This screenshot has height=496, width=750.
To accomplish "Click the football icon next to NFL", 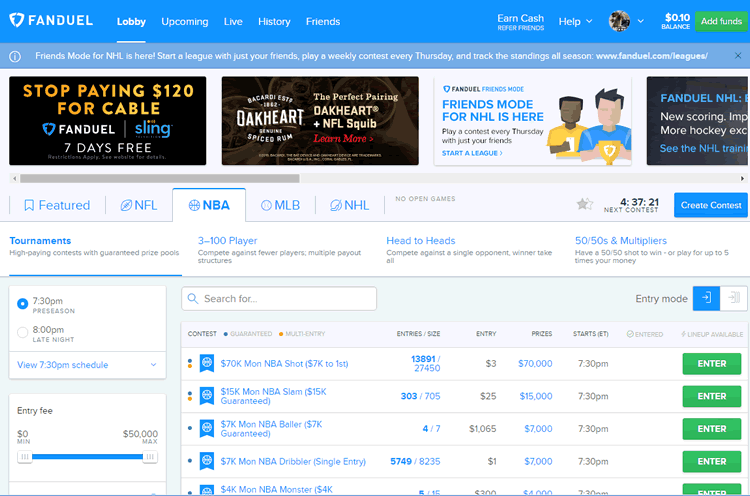I will point(126,205).
